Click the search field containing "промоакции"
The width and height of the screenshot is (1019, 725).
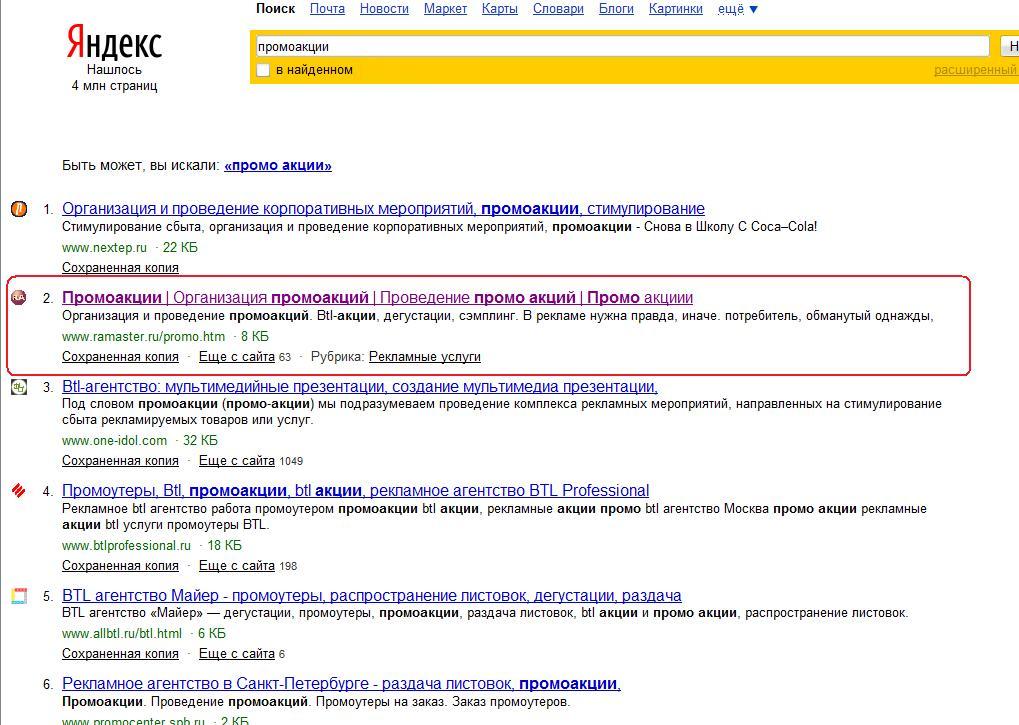point(622,47)
